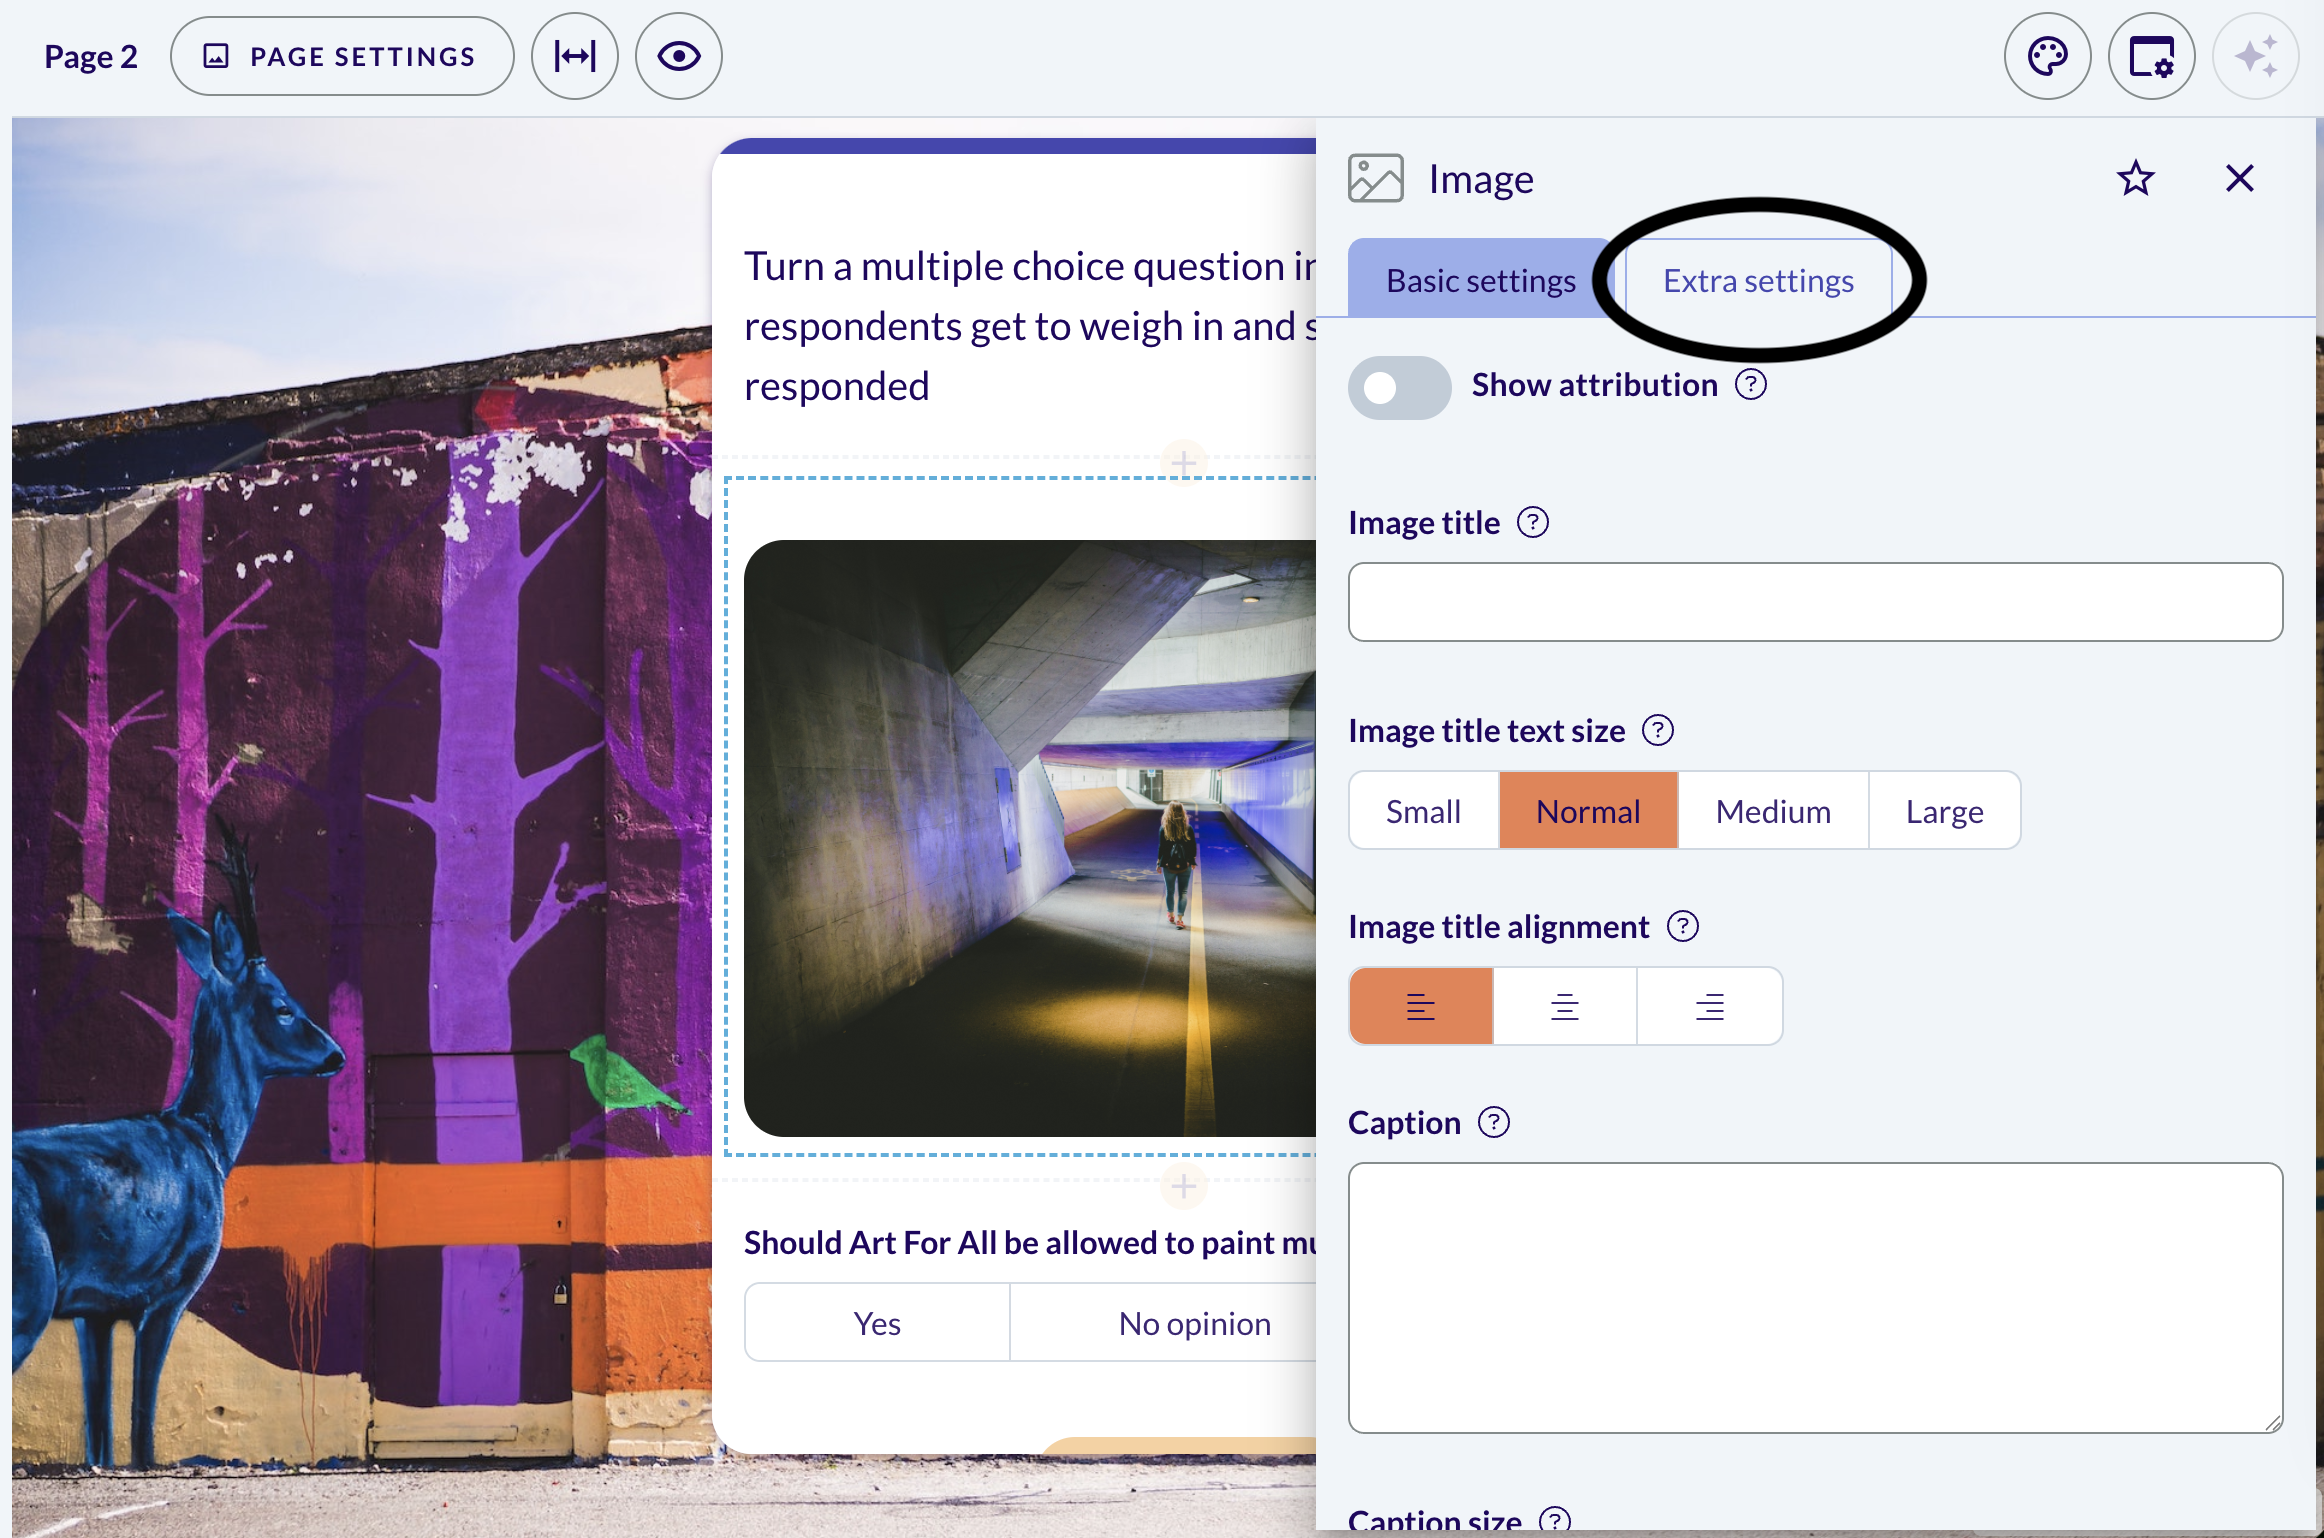Preview page with the eye icon
The image size is (2324, 1538).
tap(679, 56)
